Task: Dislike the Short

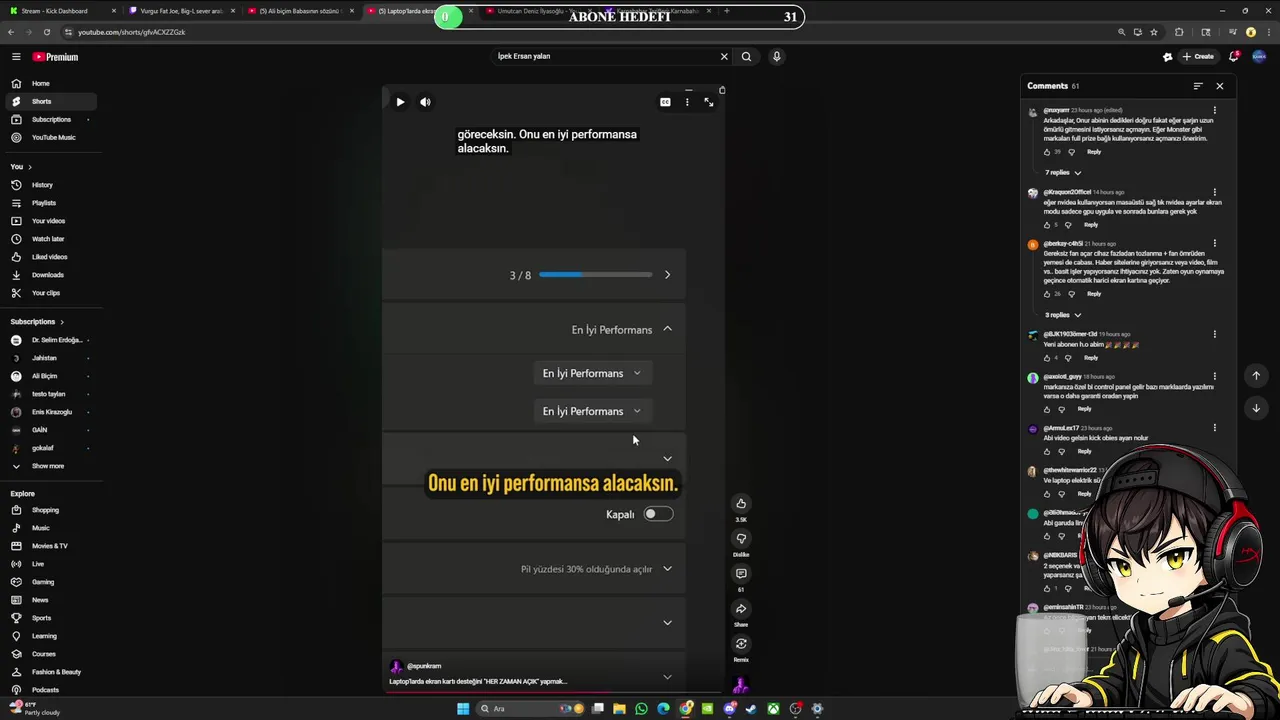Action: (741, 538)
